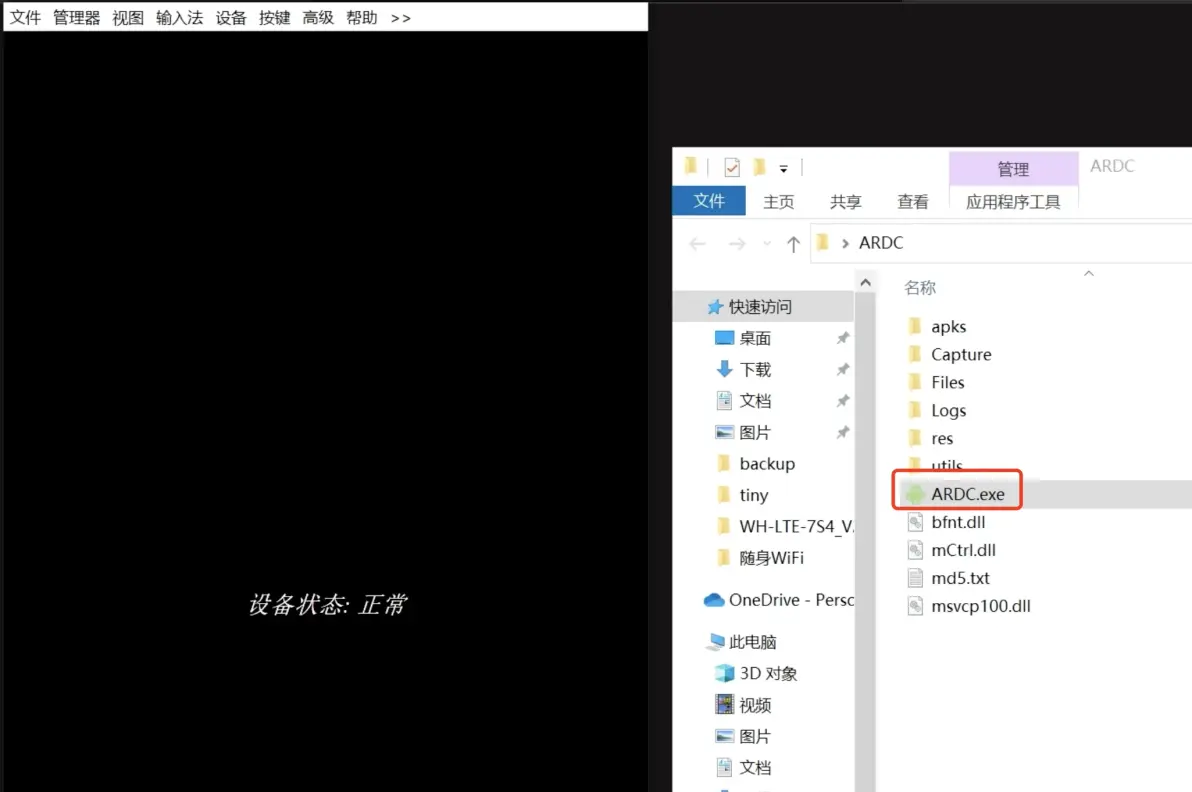Select the ARDC.exe Android icon
This screenshot has width=1192, height=792.
[913, 494]
